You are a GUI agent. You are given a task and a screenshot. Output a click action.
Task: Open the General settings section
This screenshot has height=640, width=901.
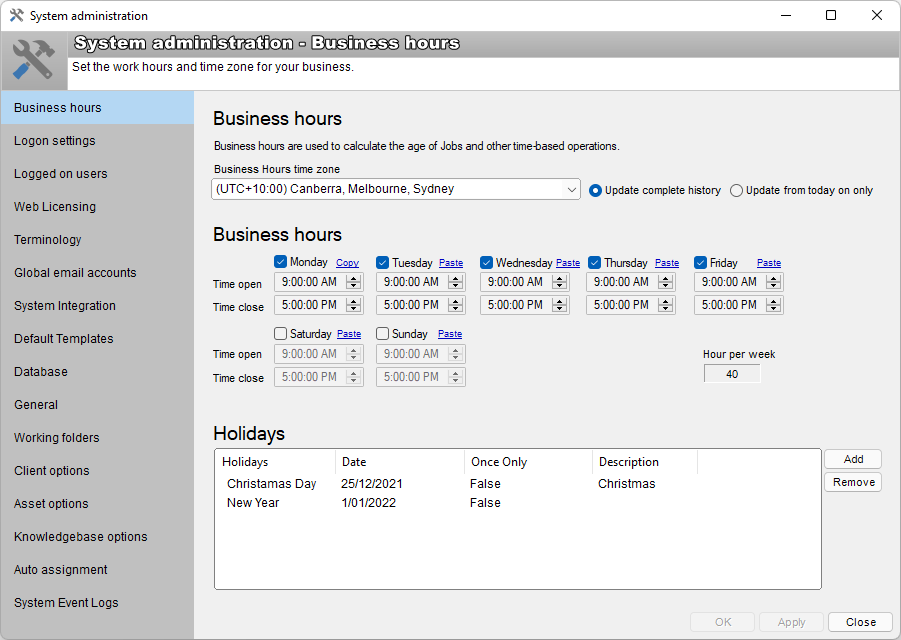coord(97,405)
